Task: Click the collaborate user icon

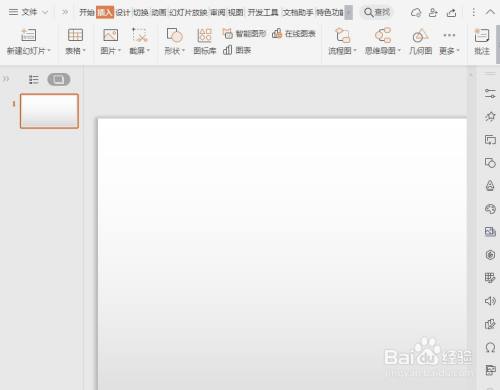Action: click(433, 13)
